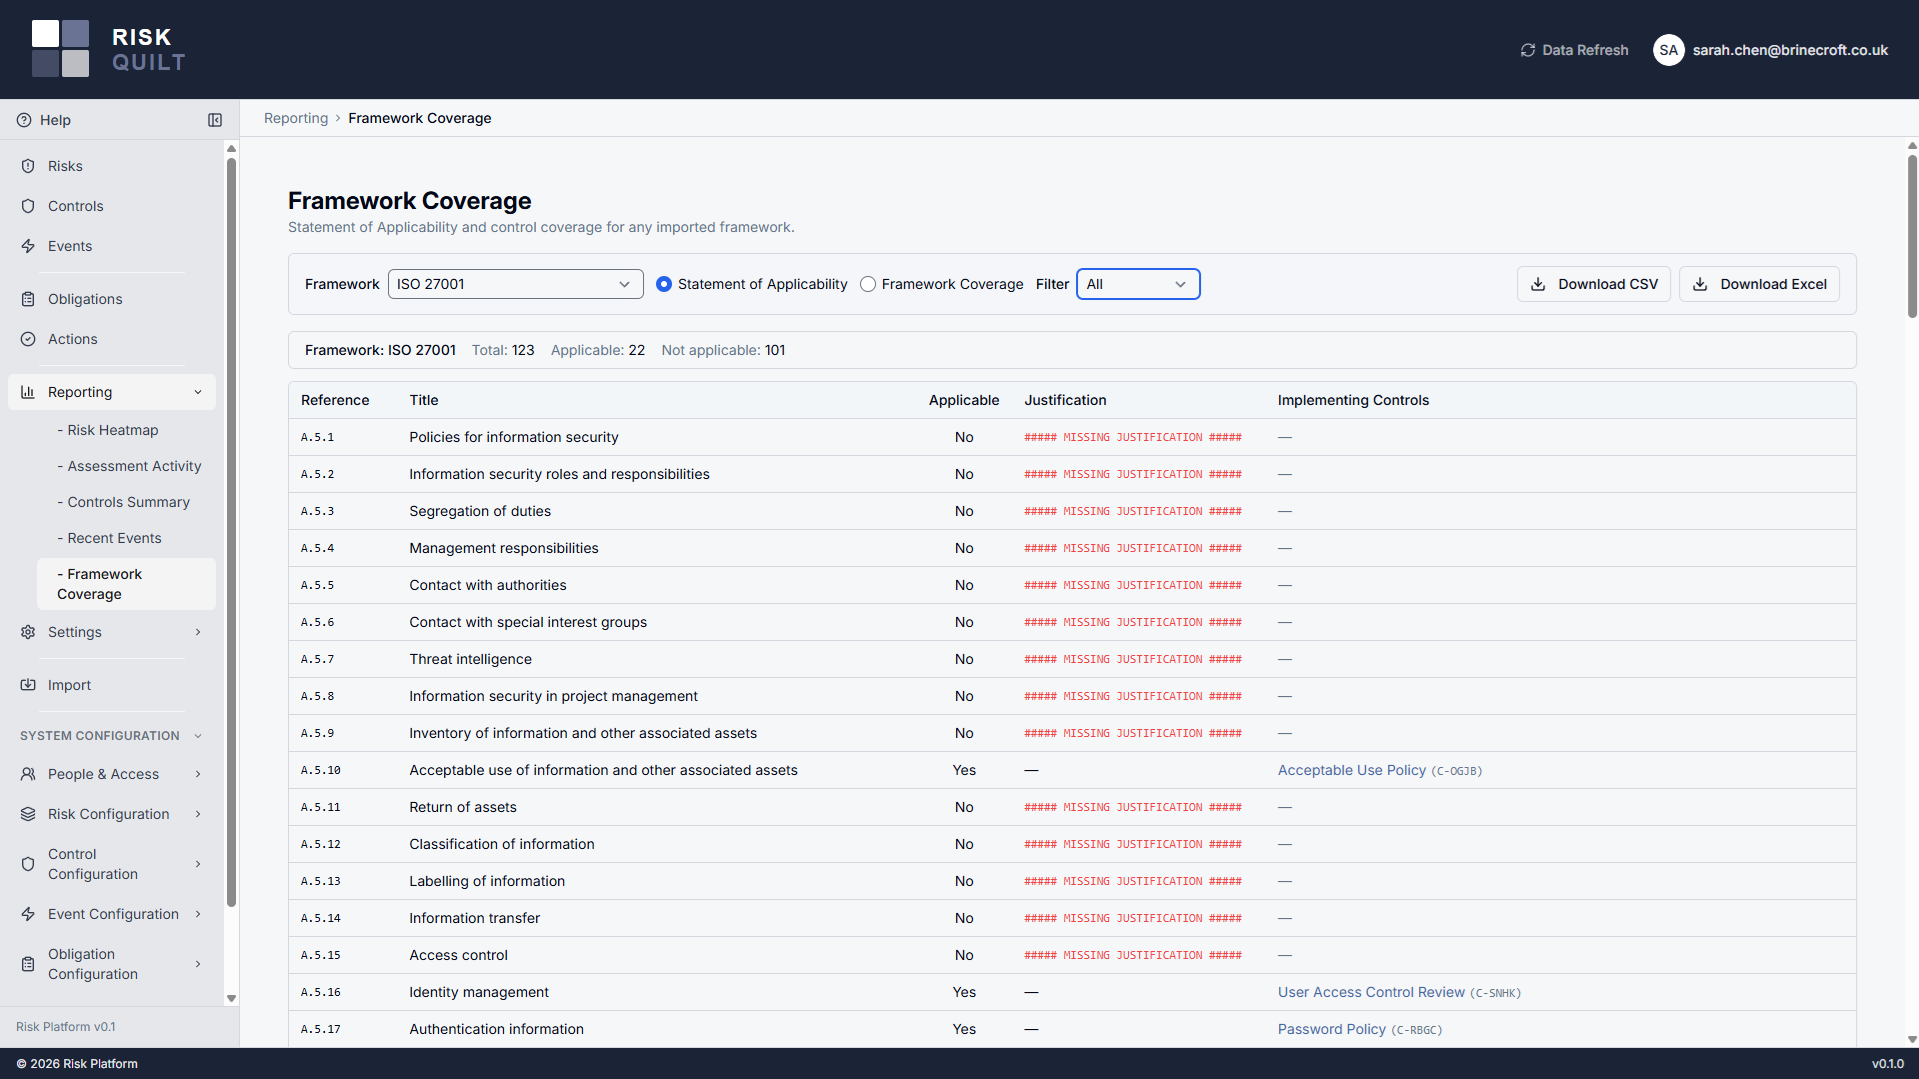The image size is (1919, 1079).
Task: Open the Framework ISO 27001 dropdown
Action: coord(515,284)
